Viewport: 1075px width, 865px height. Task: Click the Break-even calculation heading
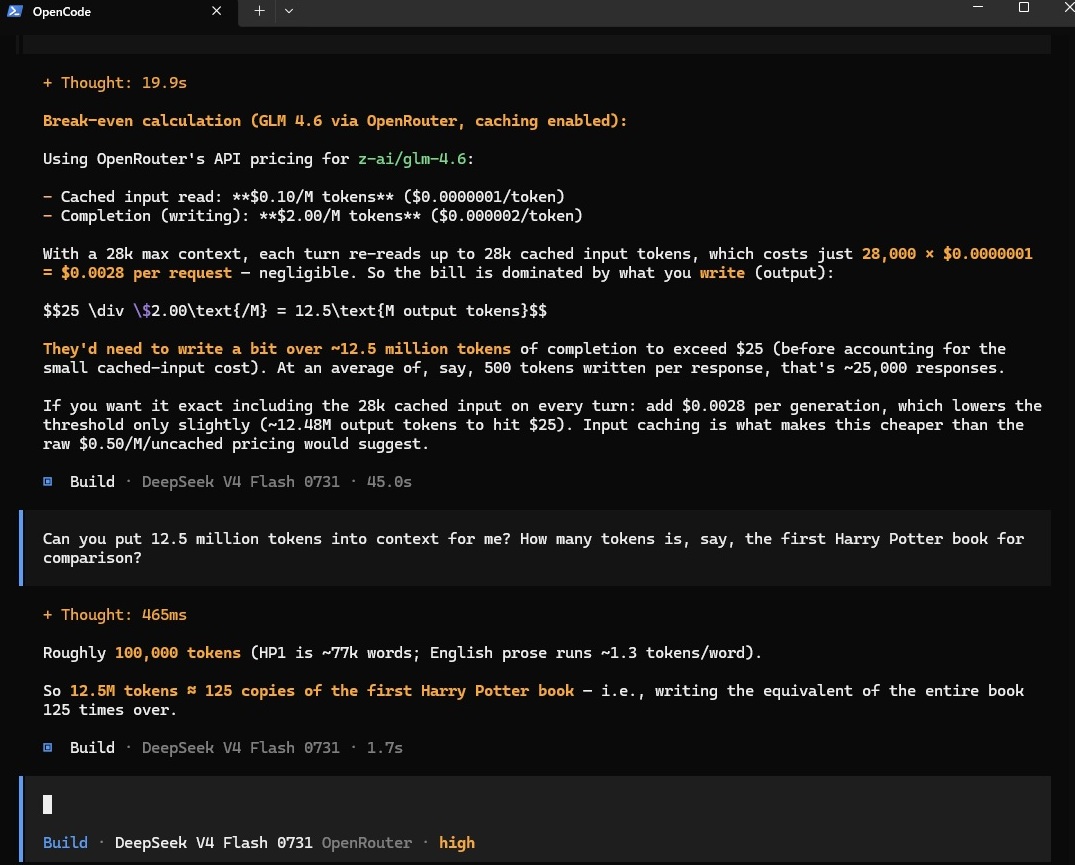tap(335, 121)
